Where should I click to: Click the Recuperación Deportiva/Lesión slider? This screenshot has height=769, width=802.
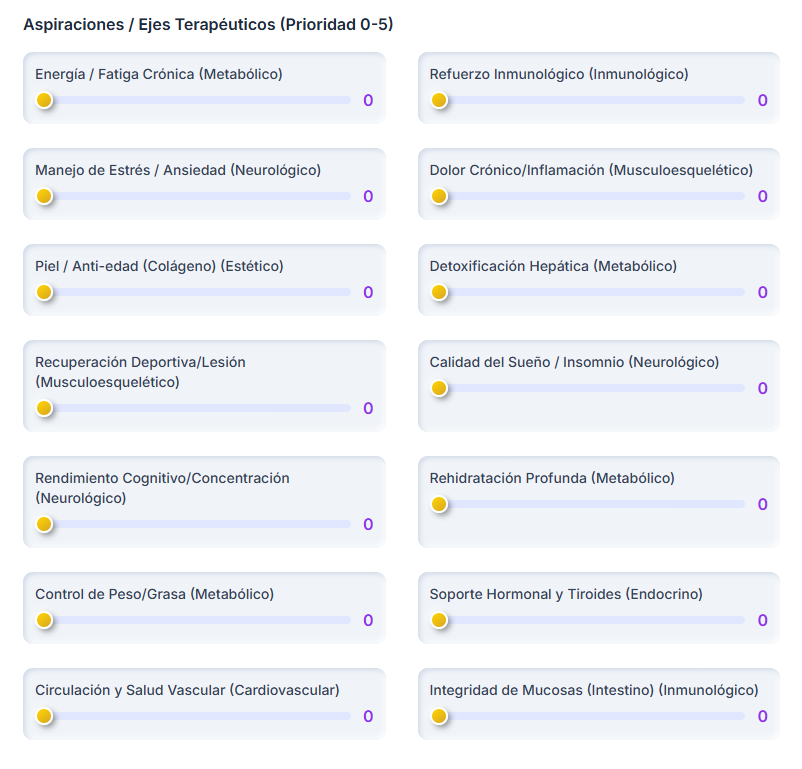click(x=44, y=409)
